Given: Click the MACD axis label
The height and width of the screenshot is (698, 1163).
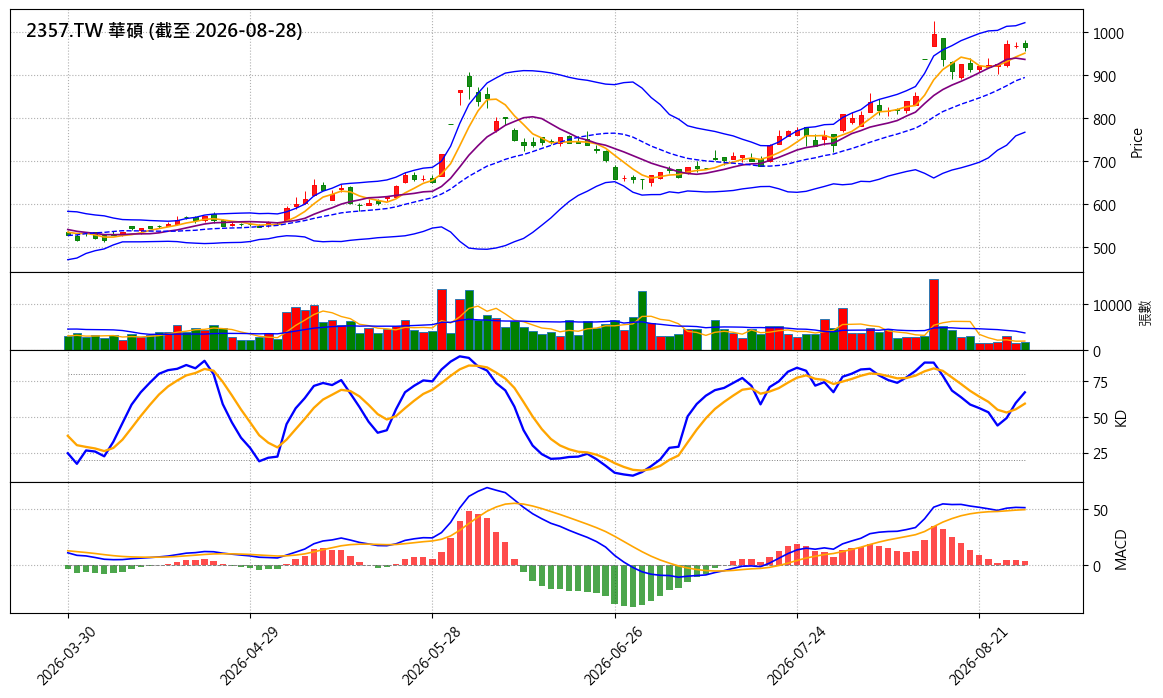Looking at the screenshot, I should tap(1121, 550).
